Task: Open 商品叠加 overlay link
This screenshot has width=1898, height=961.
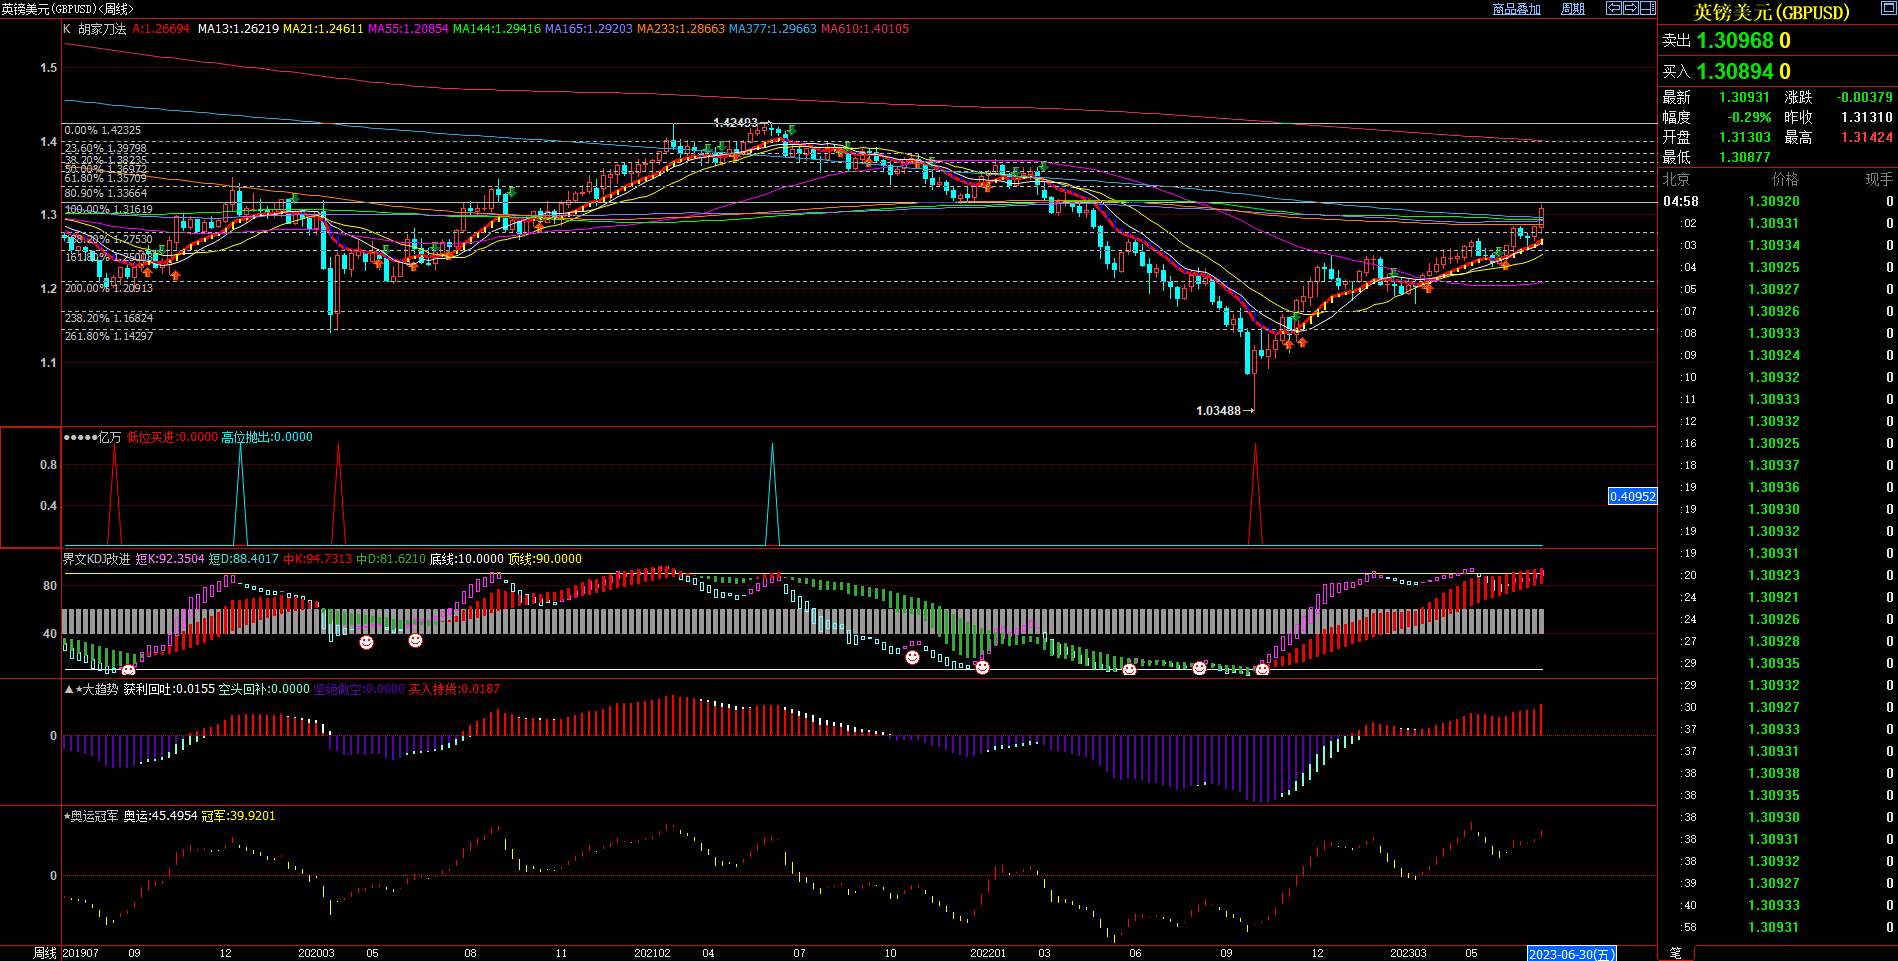Action: click(x=1516, y=9)
